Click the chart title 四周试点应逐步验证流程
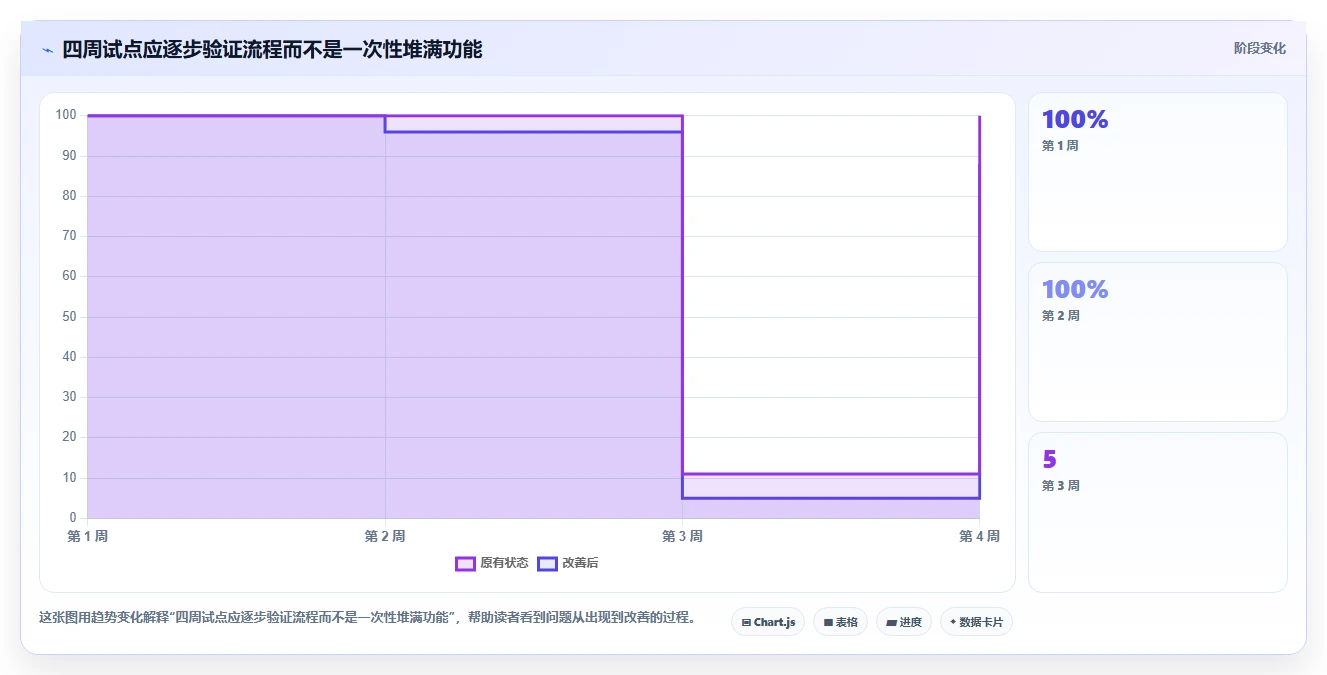Viewport: 1327px width, 675px height. 272,50
